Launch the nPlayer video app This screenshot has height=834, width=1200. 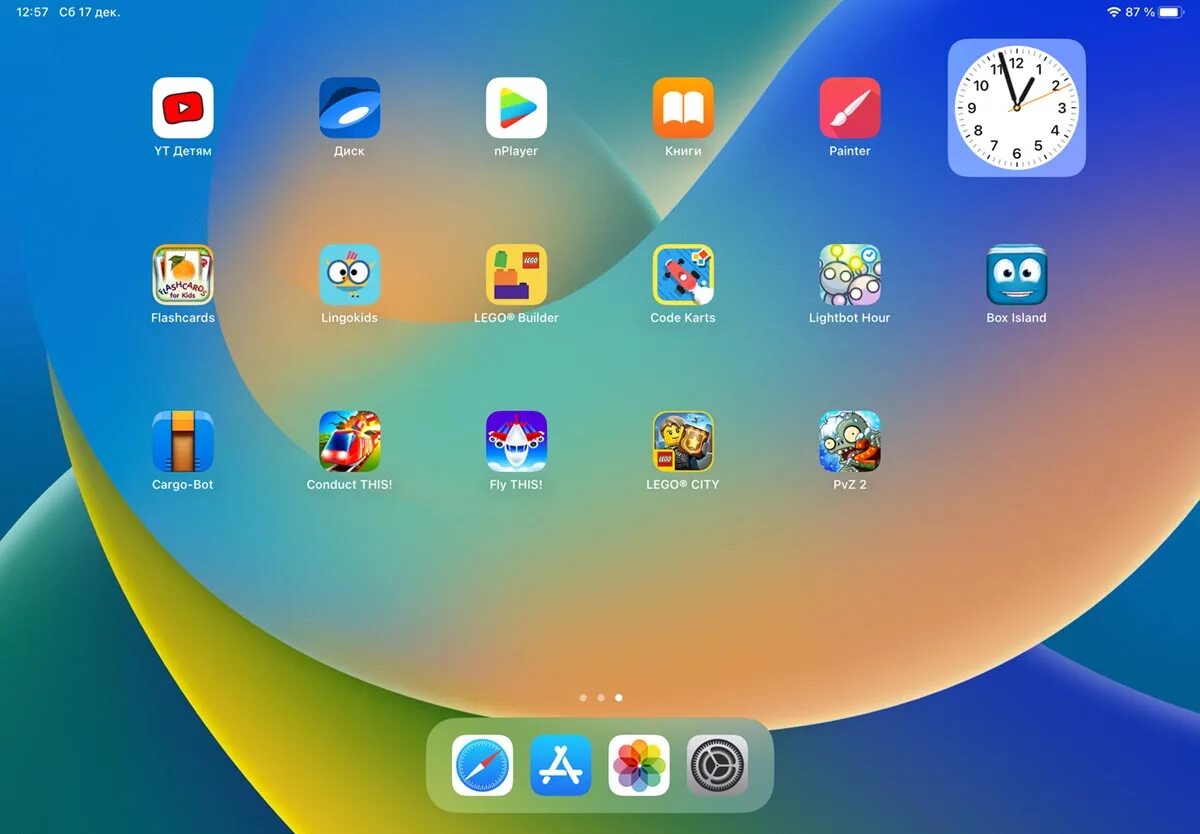pos(516,107)
